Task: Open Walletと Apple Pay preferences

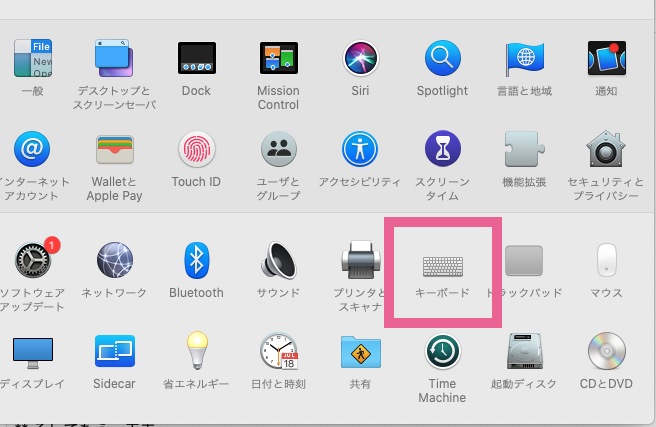Action: coord(115,149)
